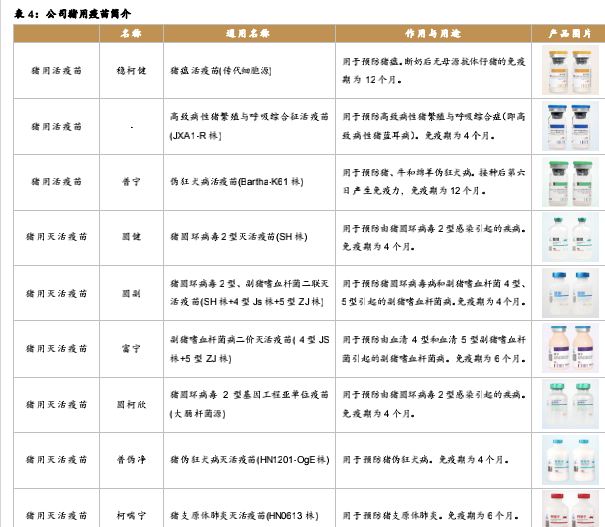
Task: Click the "-" name cell in the JXA1-R row
Action: pos(132,127)
